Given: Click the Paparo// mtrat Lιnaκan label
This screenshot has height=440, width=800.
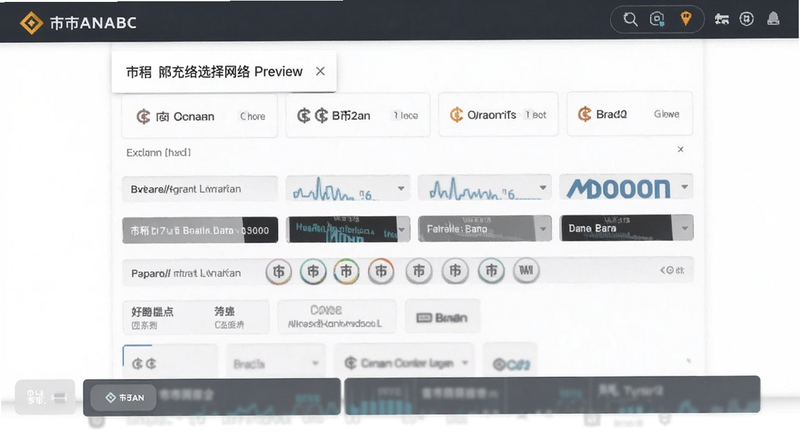Looking at the screenshot, I should pos(186,273).
